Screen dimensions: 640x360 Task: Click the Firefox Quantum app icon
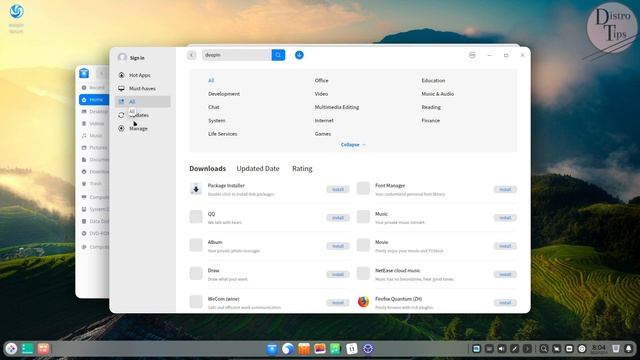click(x=363, y=302)
